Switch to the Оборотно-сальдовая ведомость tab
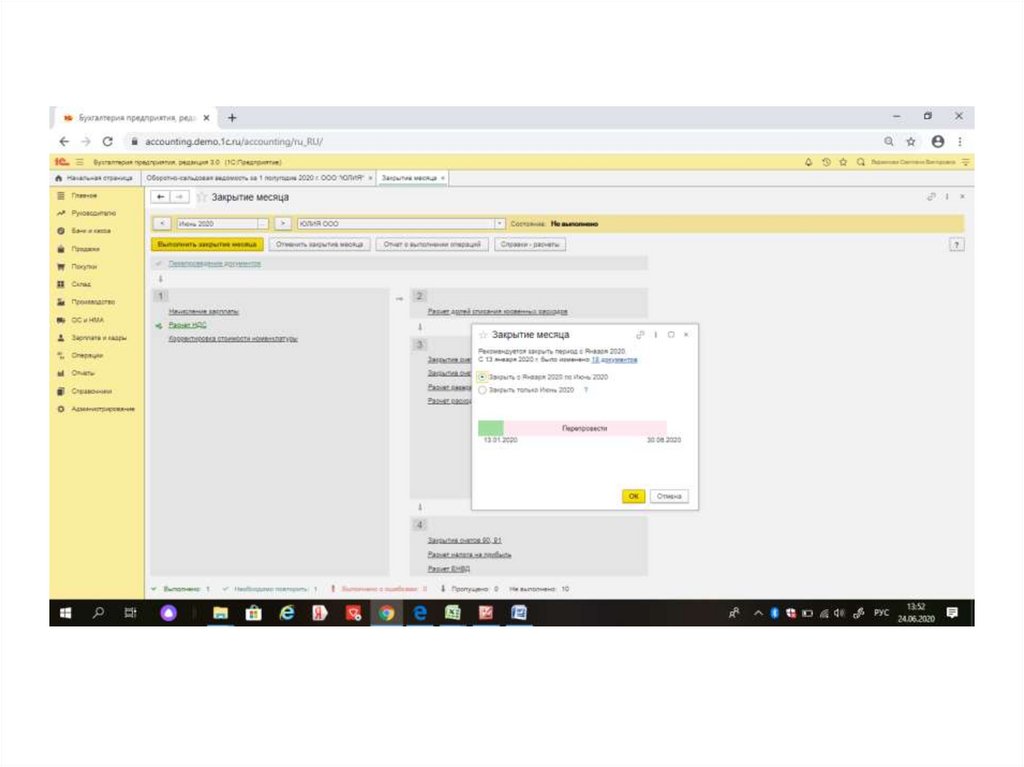The height and width of the screenshot is (767, 1024). [x=254, y=178]
